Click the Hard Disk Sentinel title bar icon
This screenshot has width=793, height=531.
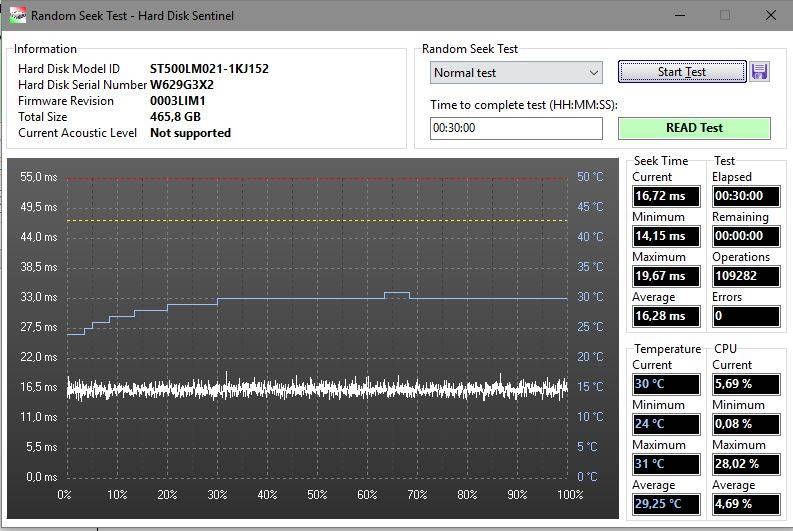pos(17,16)
